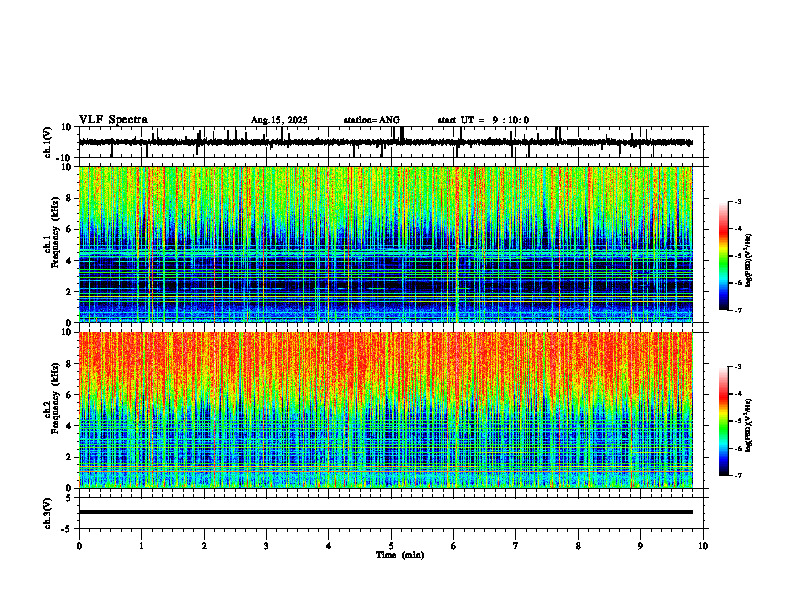
Task: Click the "VLF Spectra" plot title
Action: point(113,120)
